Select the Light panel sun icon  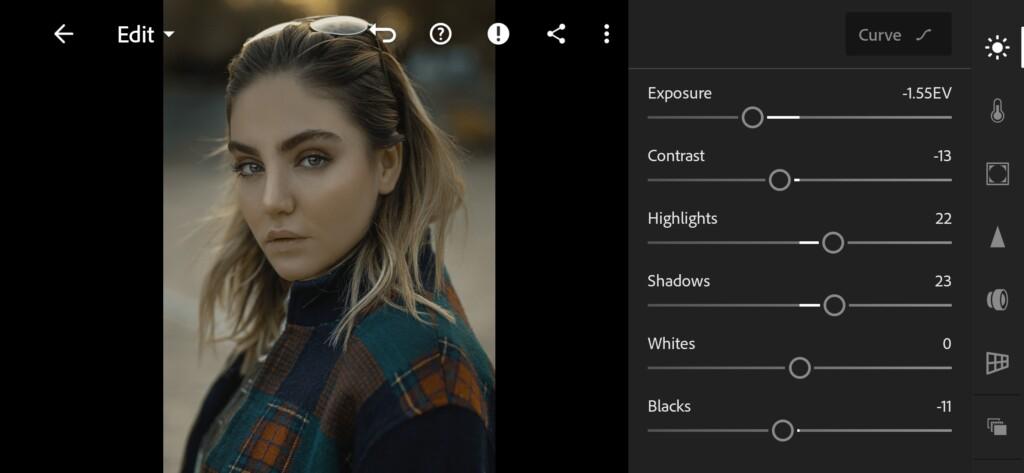click(997, 48)
